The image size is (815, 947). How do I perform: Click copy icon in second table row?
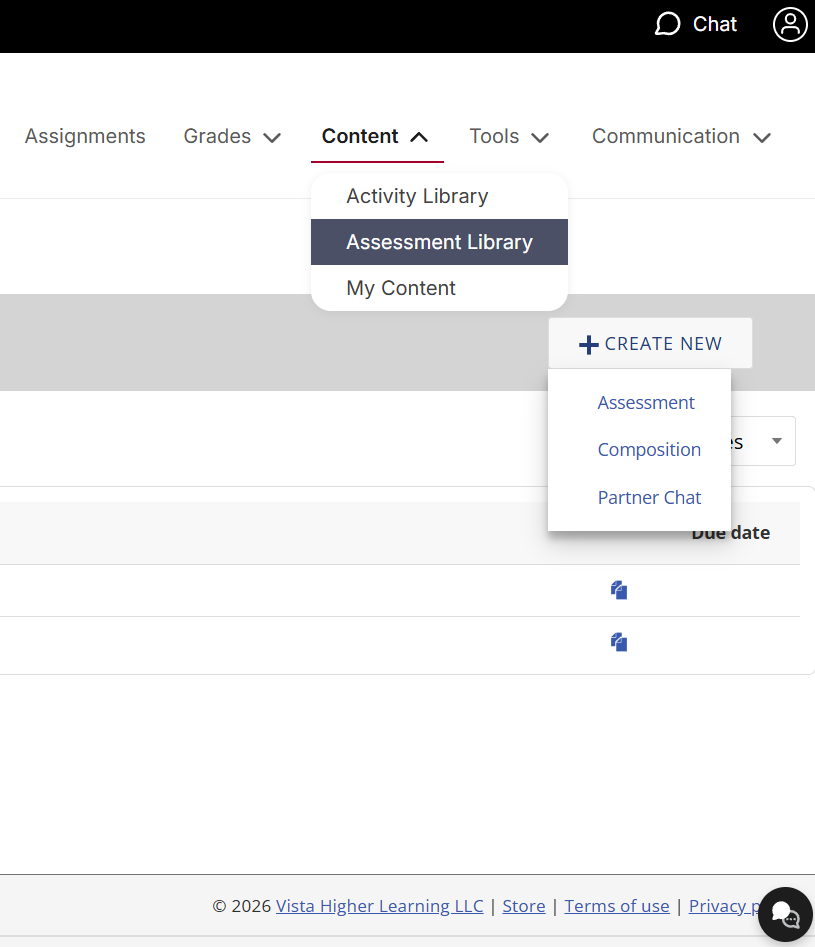pyautogui.click(x=619, y=642)
